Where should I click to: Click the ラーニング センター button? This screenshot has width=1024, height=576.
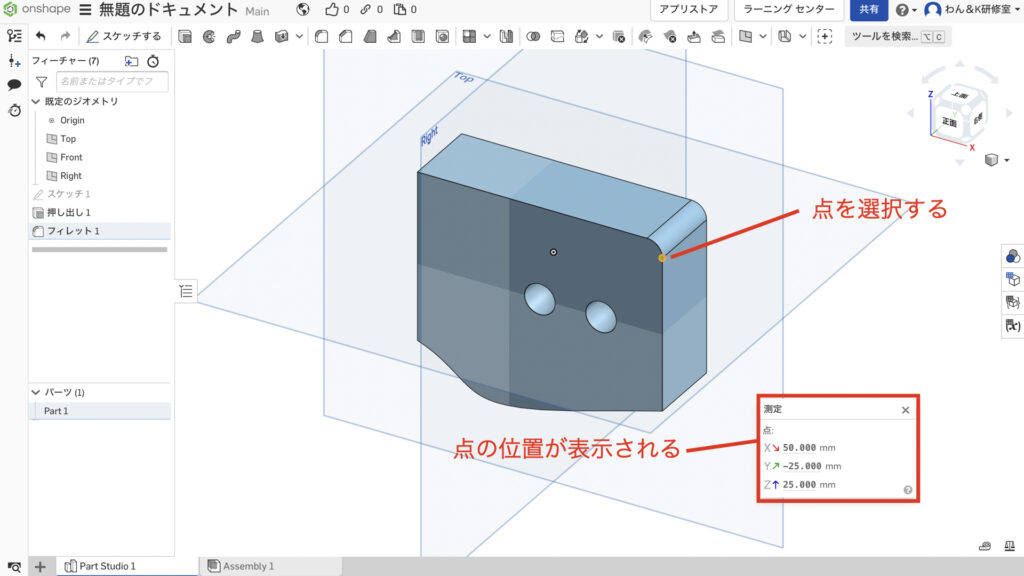(x=788, y=10)
